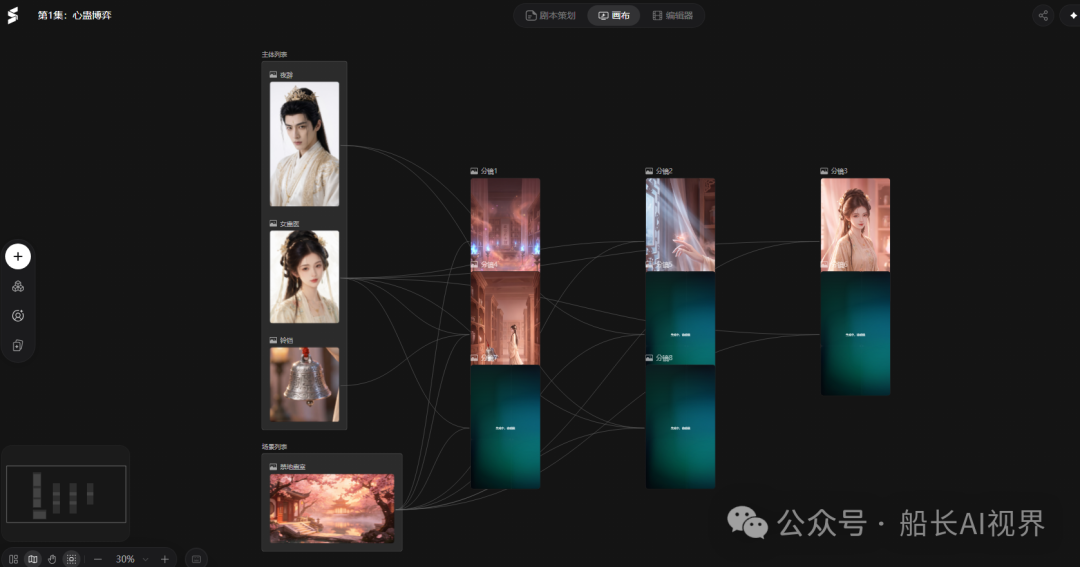Click the image icon beside 分镜8

(650, 358)
